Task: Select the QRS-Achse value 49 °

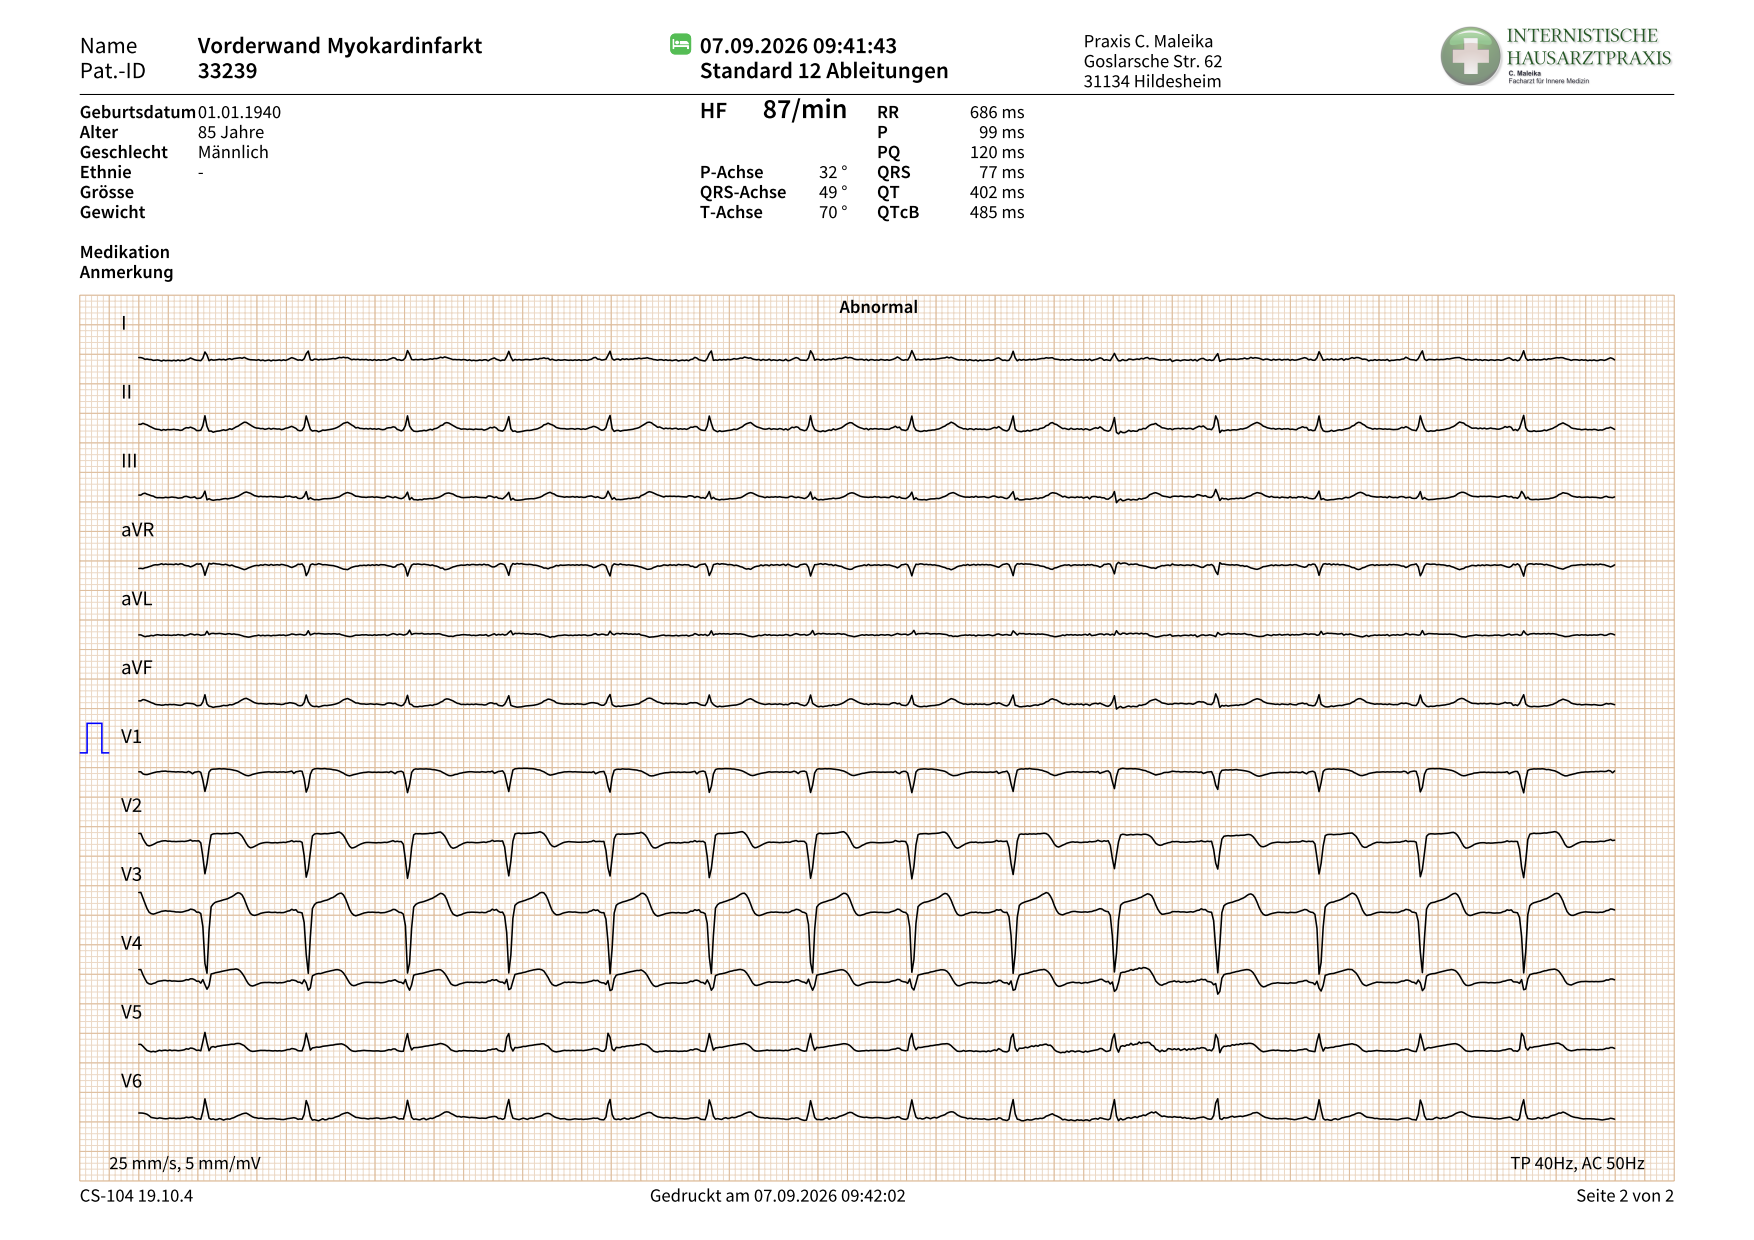Action: 833,192
